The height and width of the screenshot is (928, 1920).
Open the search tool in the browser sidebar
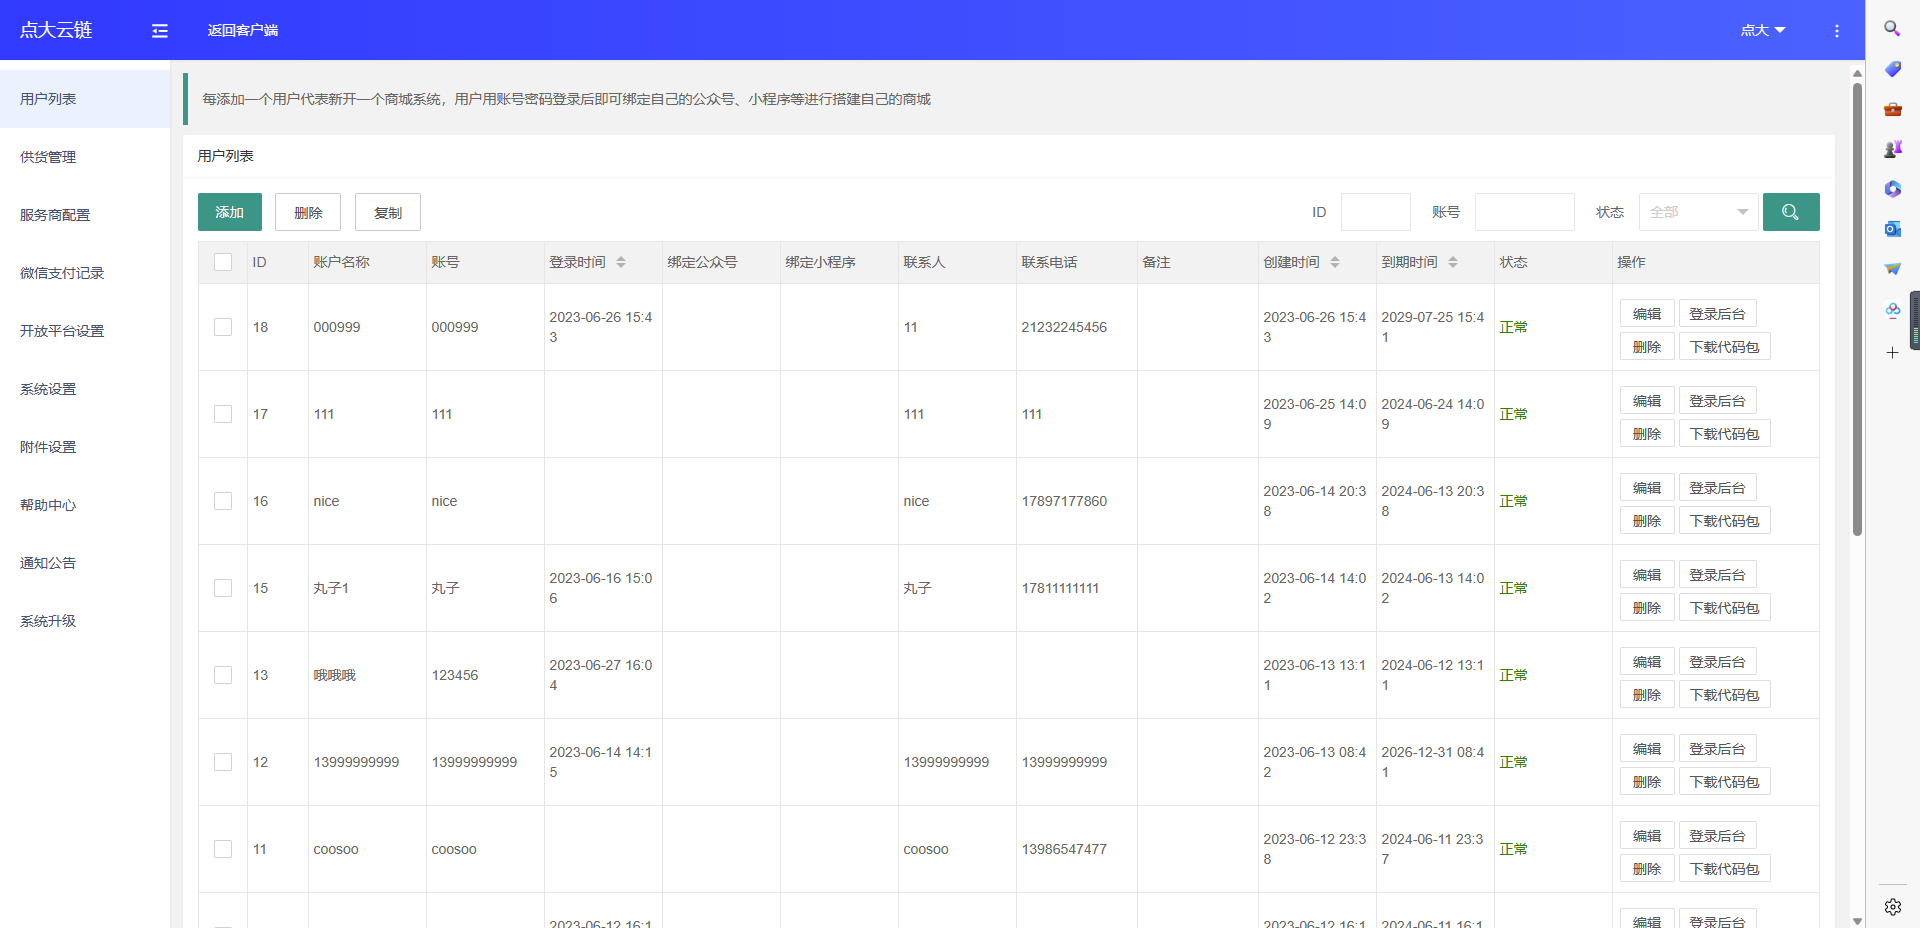pos(1892,28)
